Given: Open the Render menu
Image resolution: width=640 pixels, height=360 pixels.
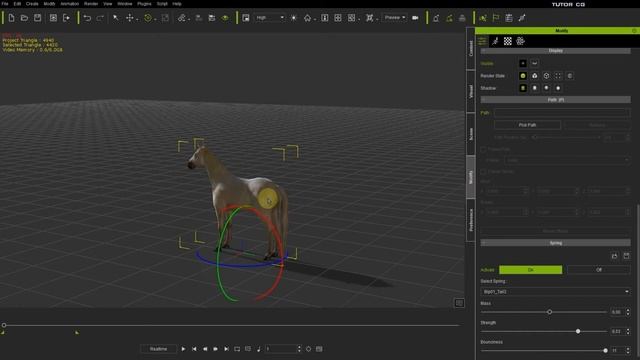Looking at the screenshot, I should point(91,4).
